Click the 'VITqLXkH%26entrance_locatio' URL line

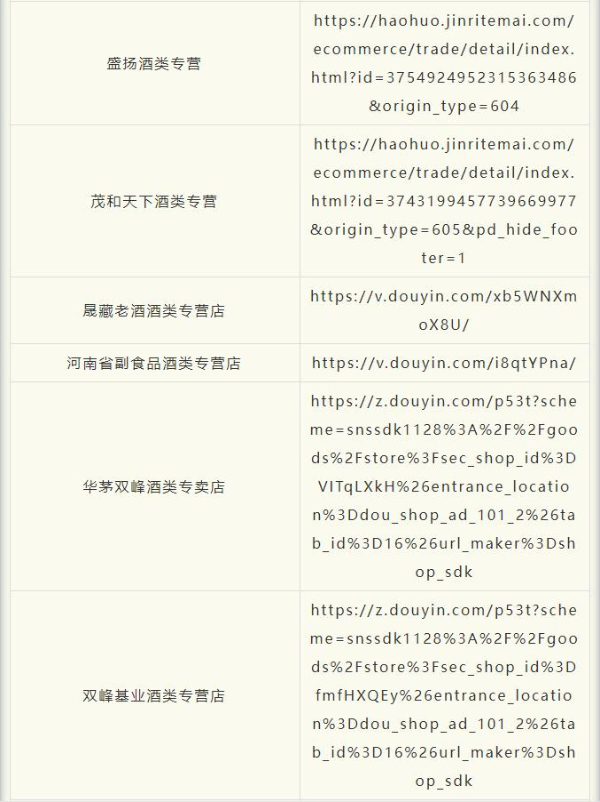point(443,486)
